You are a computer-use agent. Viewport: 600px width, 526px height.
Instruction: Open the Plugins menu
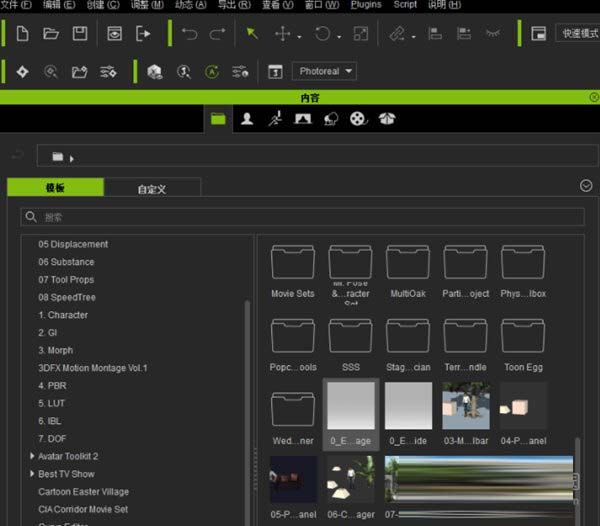[x=366, y=5]
